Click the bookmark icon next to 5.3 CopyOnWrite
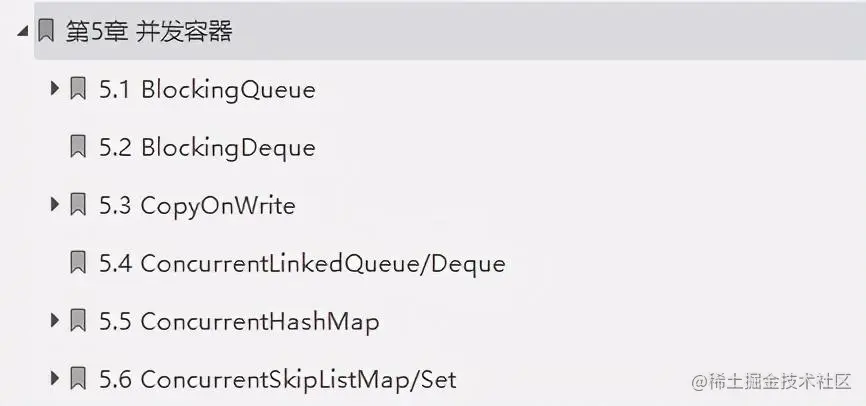The height and width of the screenshot is (406, 866). (78, 206)
